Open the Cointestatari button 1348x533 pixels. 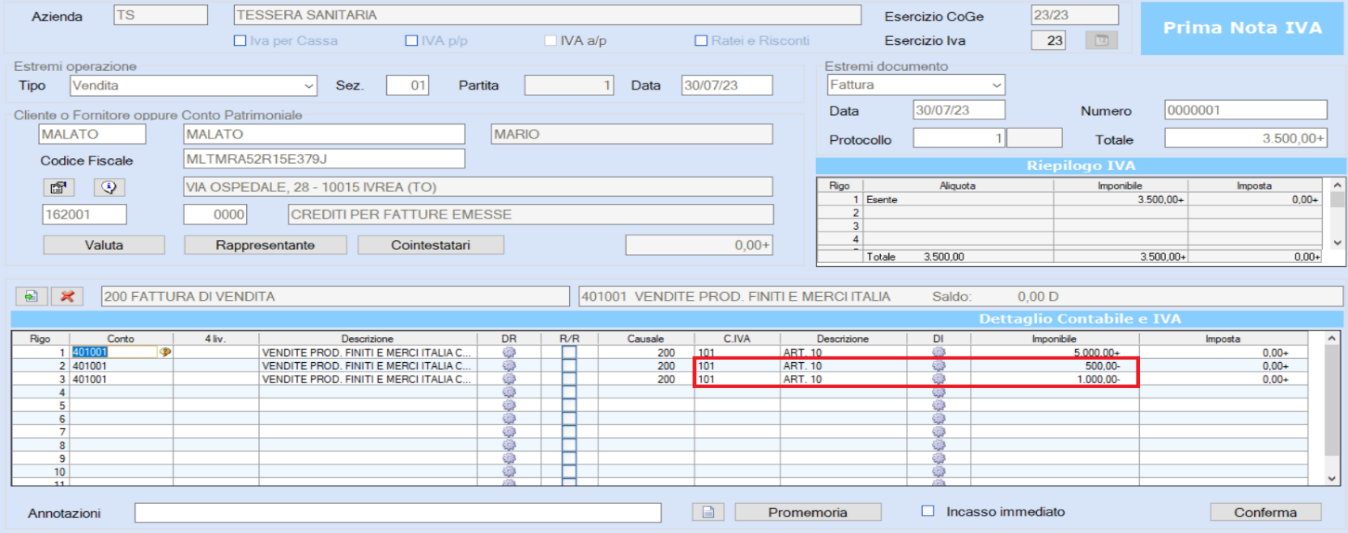(431, 245)
